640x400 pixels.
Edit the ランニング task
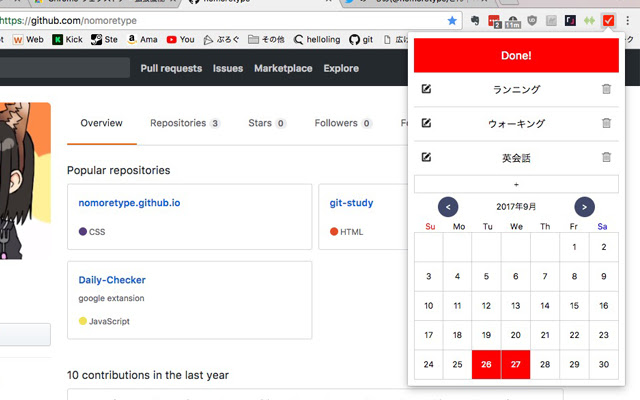pos(426,89)
